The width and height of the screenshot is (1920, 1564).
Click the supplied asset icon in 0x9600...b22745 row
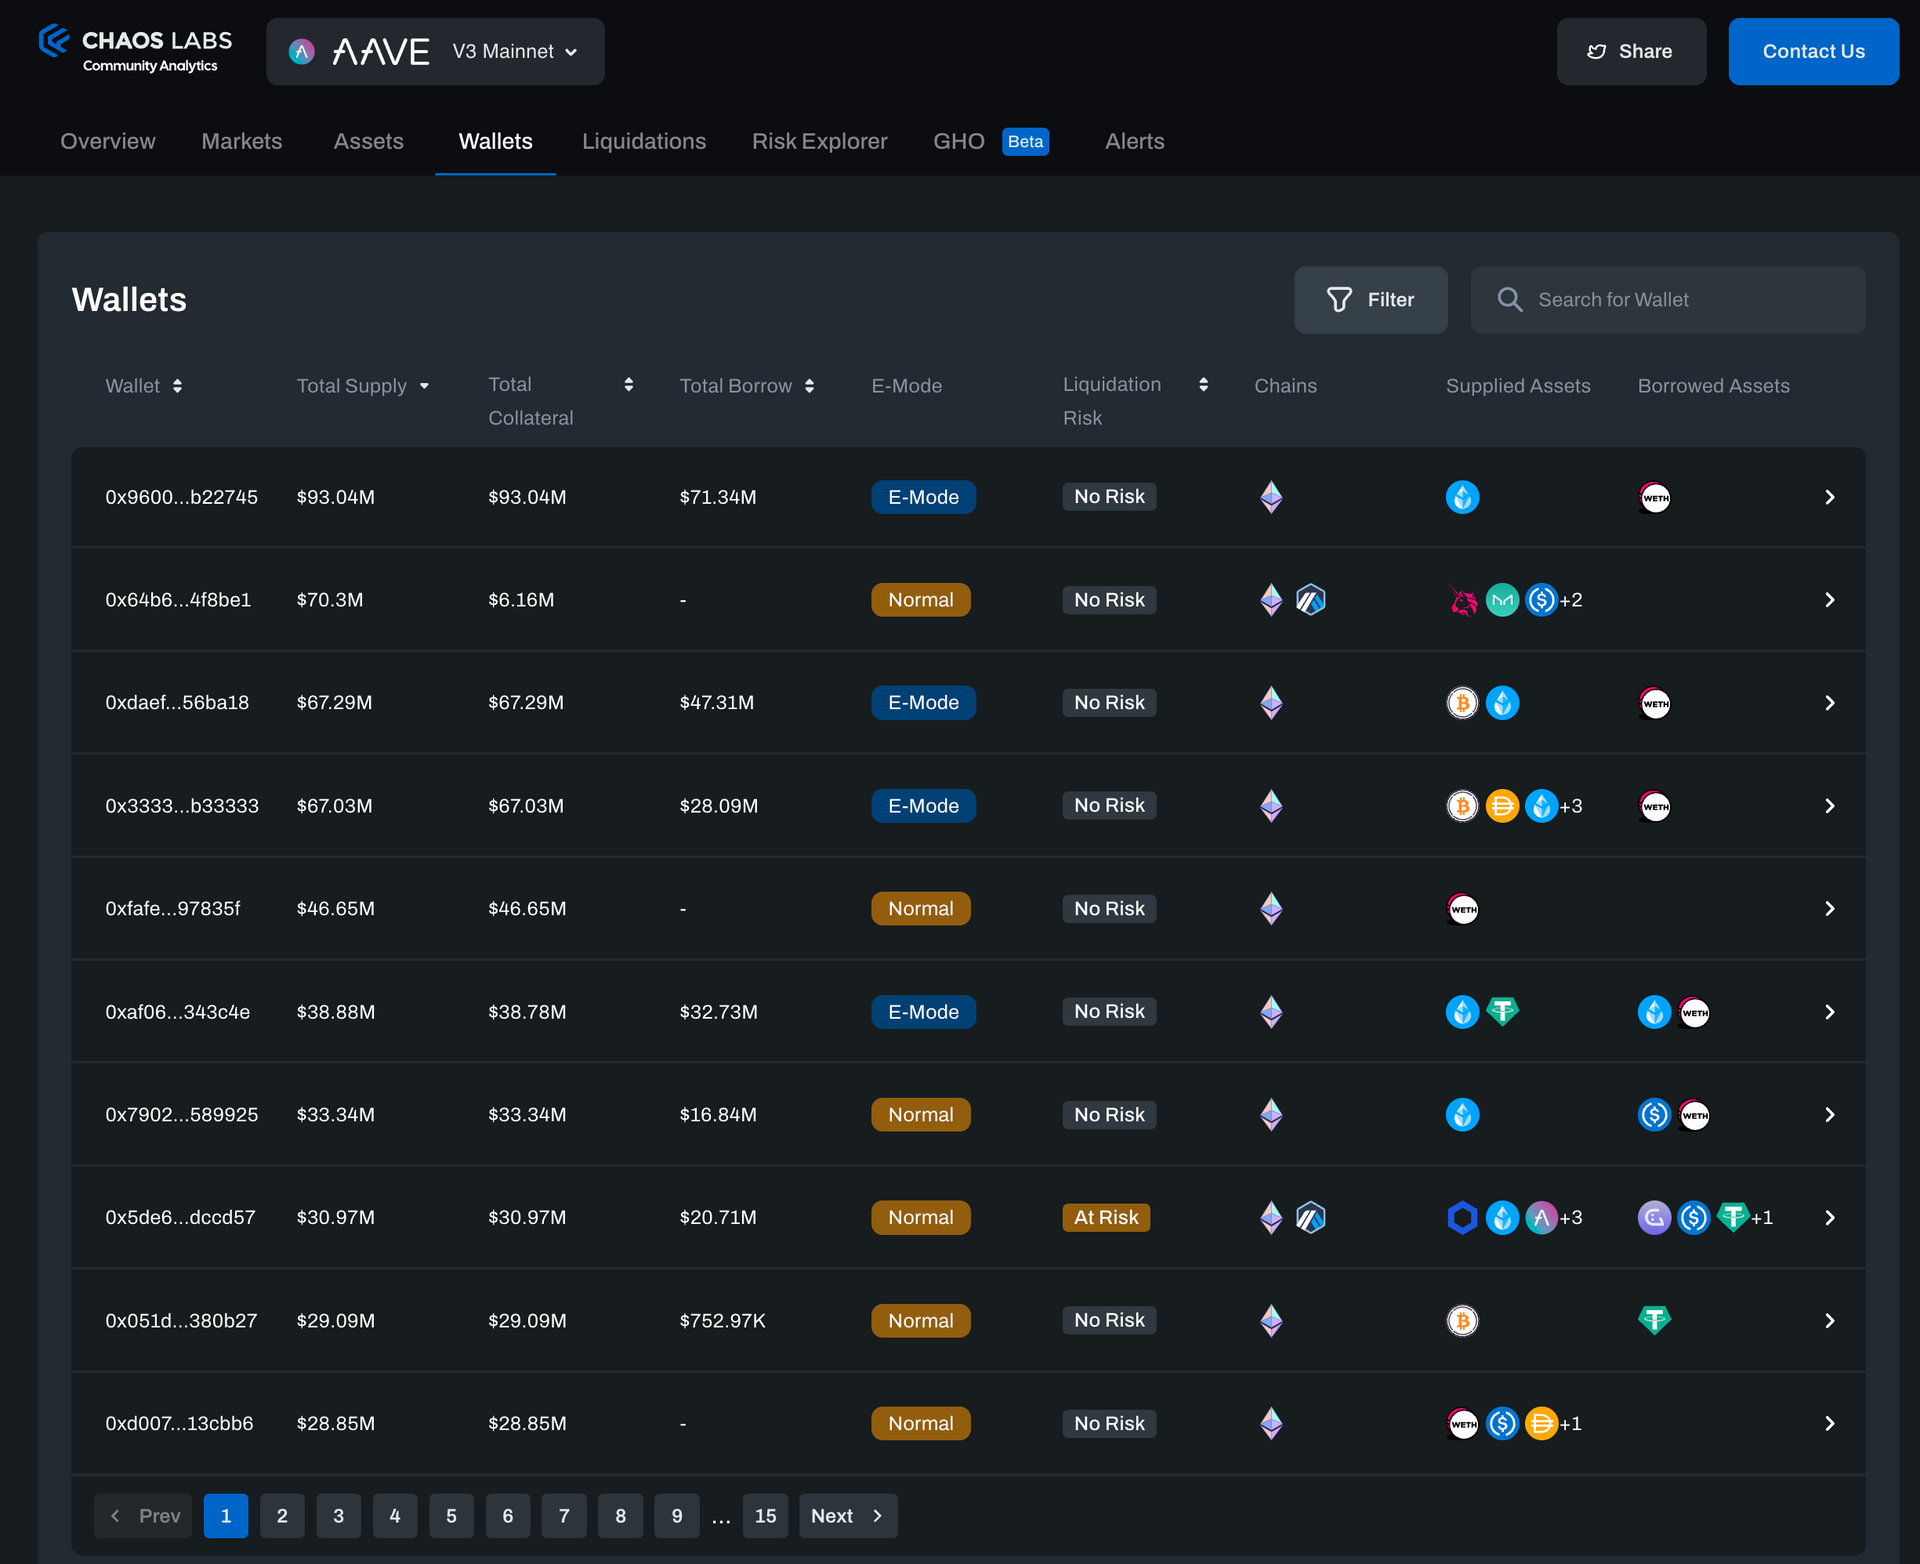point(1462,497)
